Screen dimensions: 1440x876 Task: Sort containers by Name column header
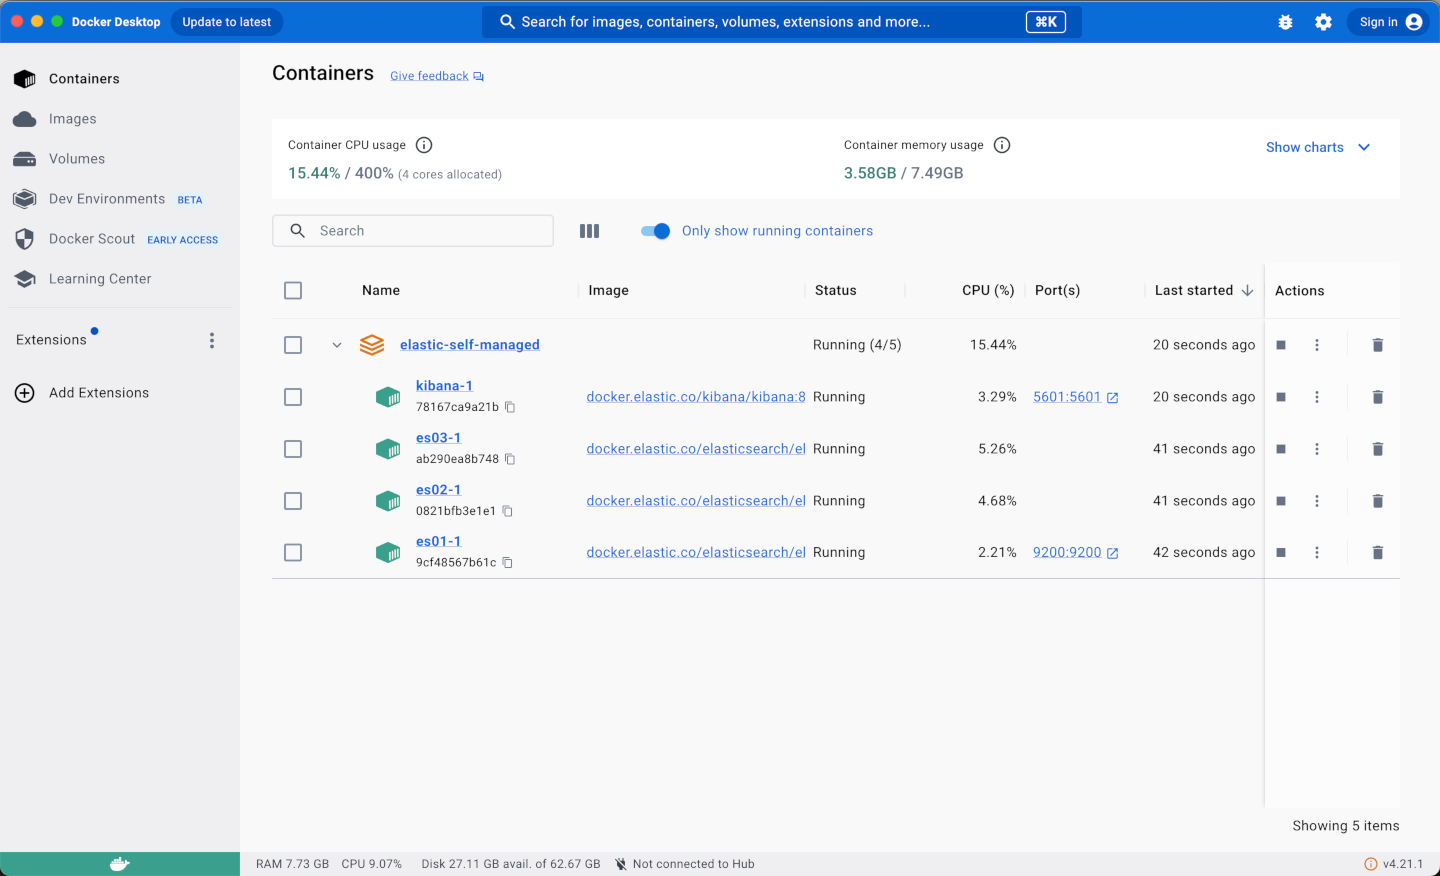coord(381,291)
